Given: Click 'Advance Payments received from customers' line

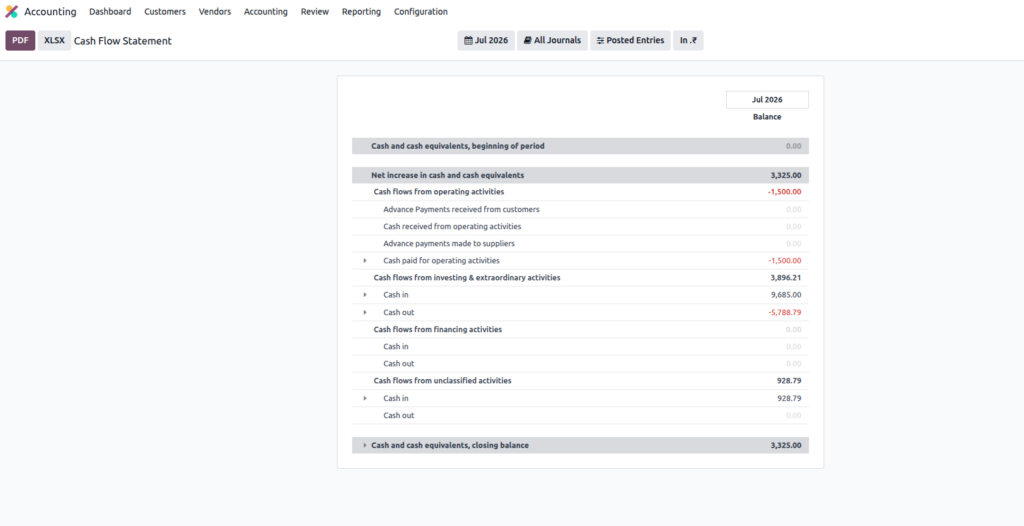Looking at the screenshot, I should (x=461, y=210).
